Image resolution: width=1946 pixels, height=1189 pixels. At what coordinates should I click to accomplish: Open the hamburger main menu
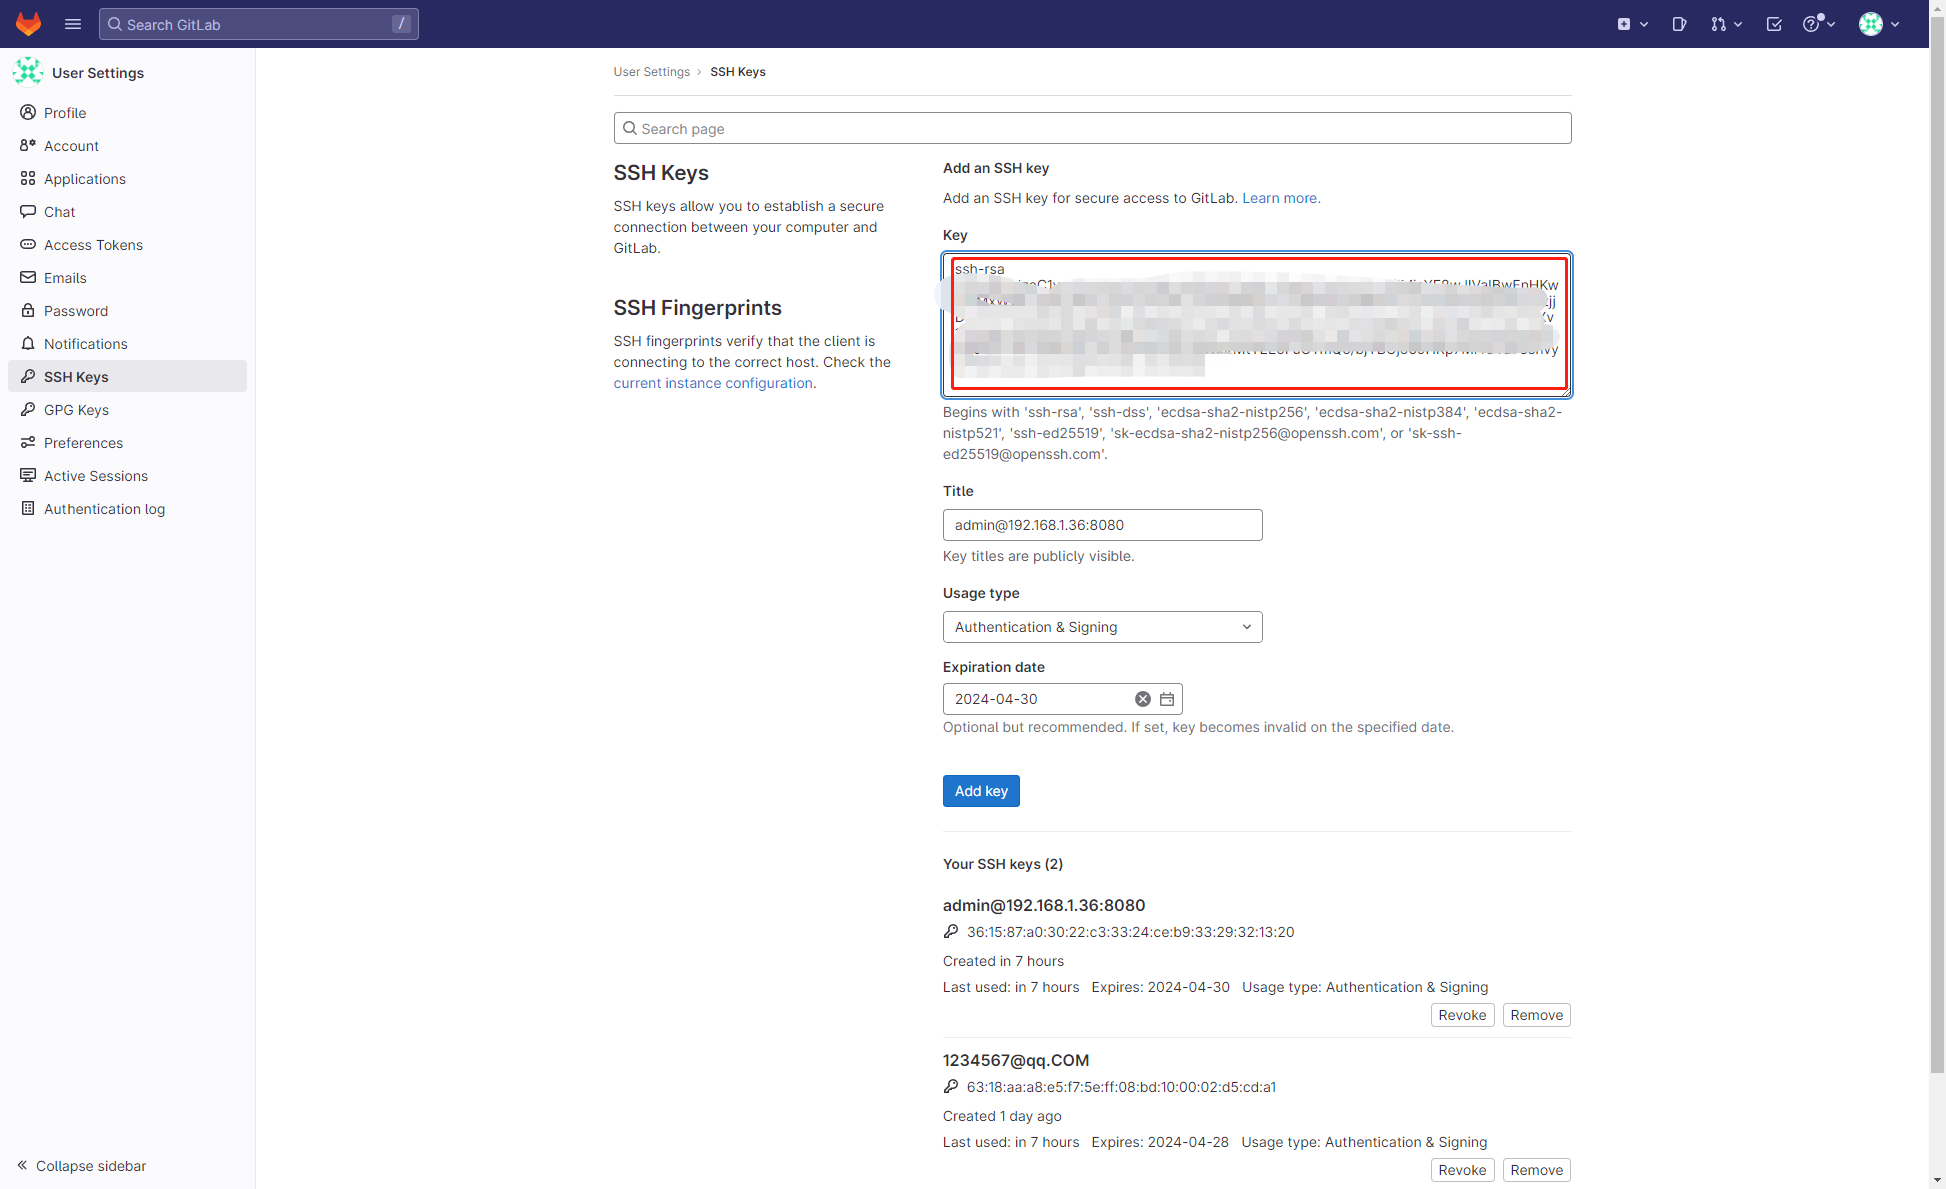73,24
